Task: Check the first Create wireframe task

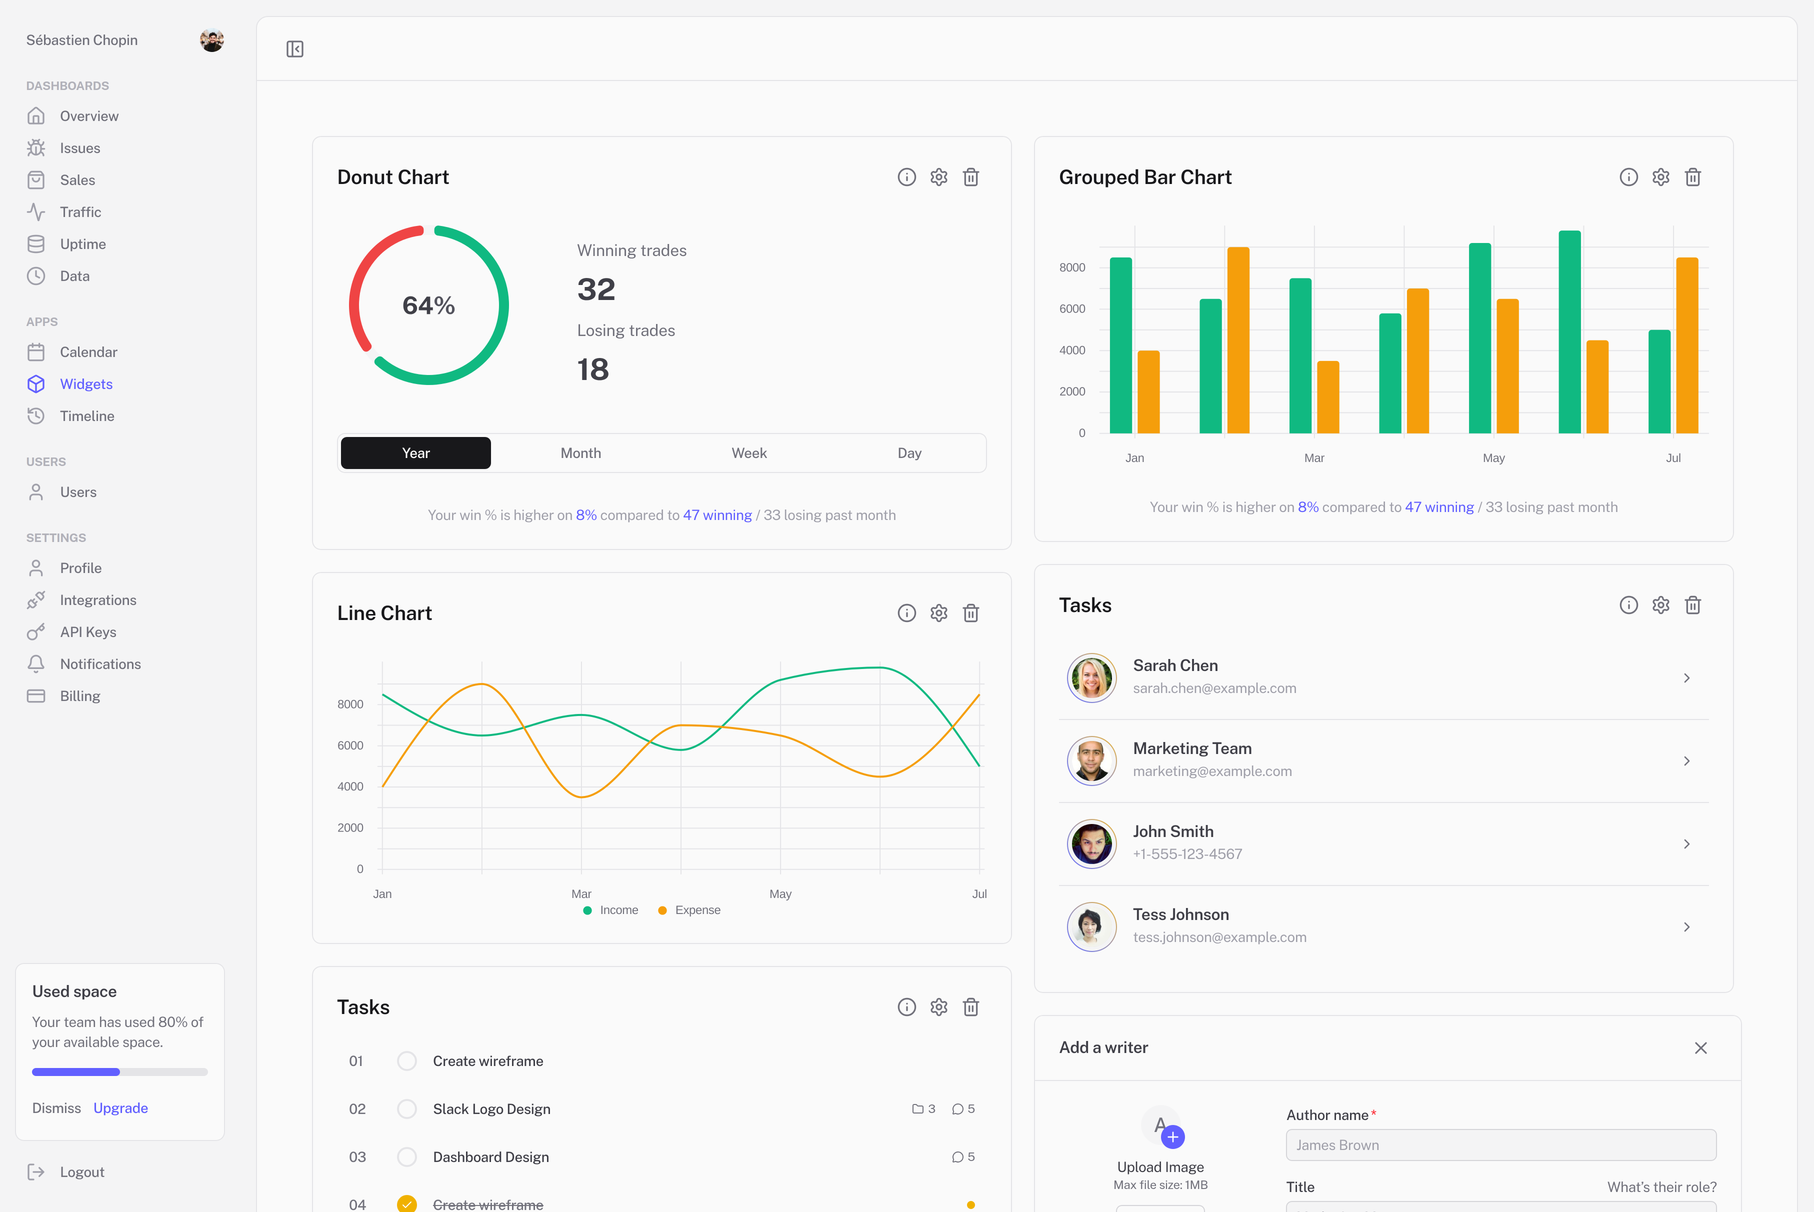Action: click(x=407, y=1061)
